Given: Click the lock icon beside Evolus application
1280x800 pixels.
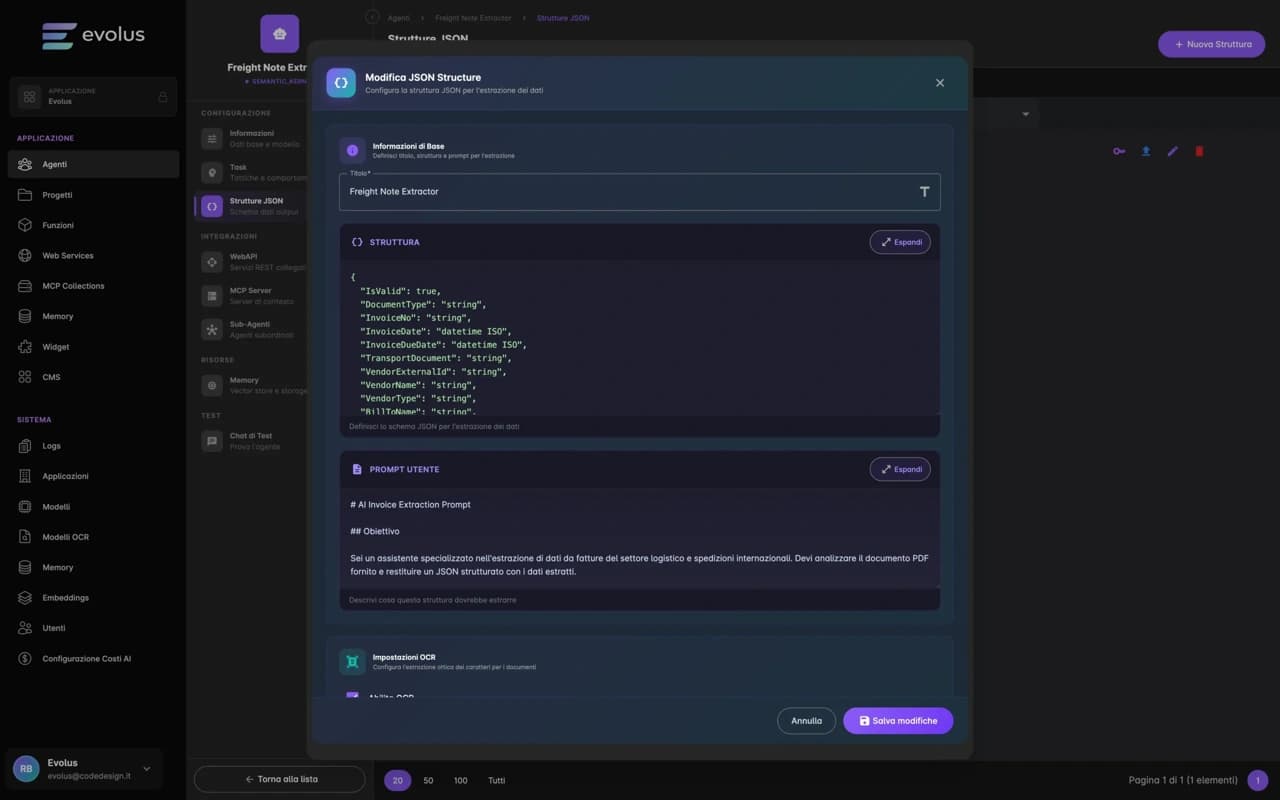Looking at the screenshot, I should (163, 97).
